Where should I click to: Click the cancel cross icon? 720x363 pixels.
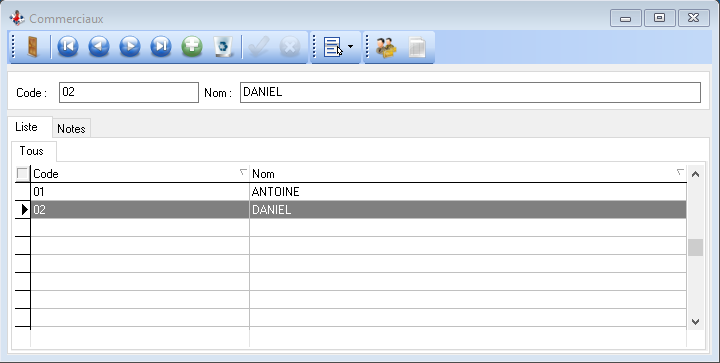coord(290,46)
